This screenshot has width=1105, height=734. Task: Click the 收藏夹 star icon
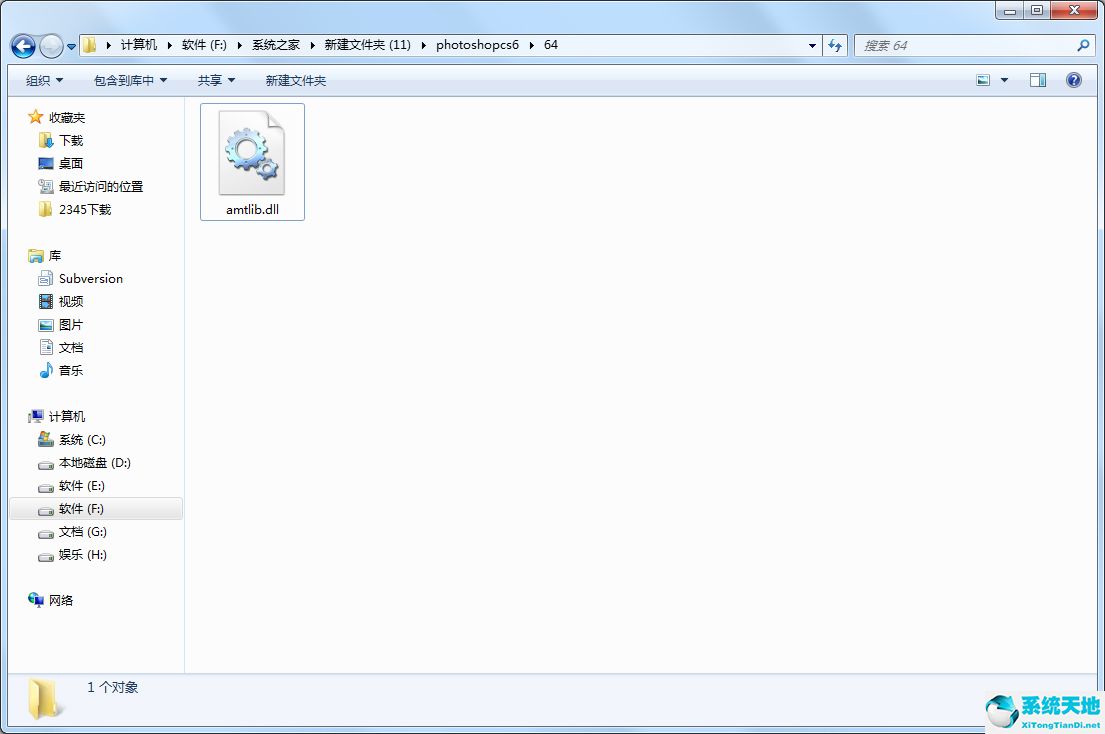tap(35, 116)
